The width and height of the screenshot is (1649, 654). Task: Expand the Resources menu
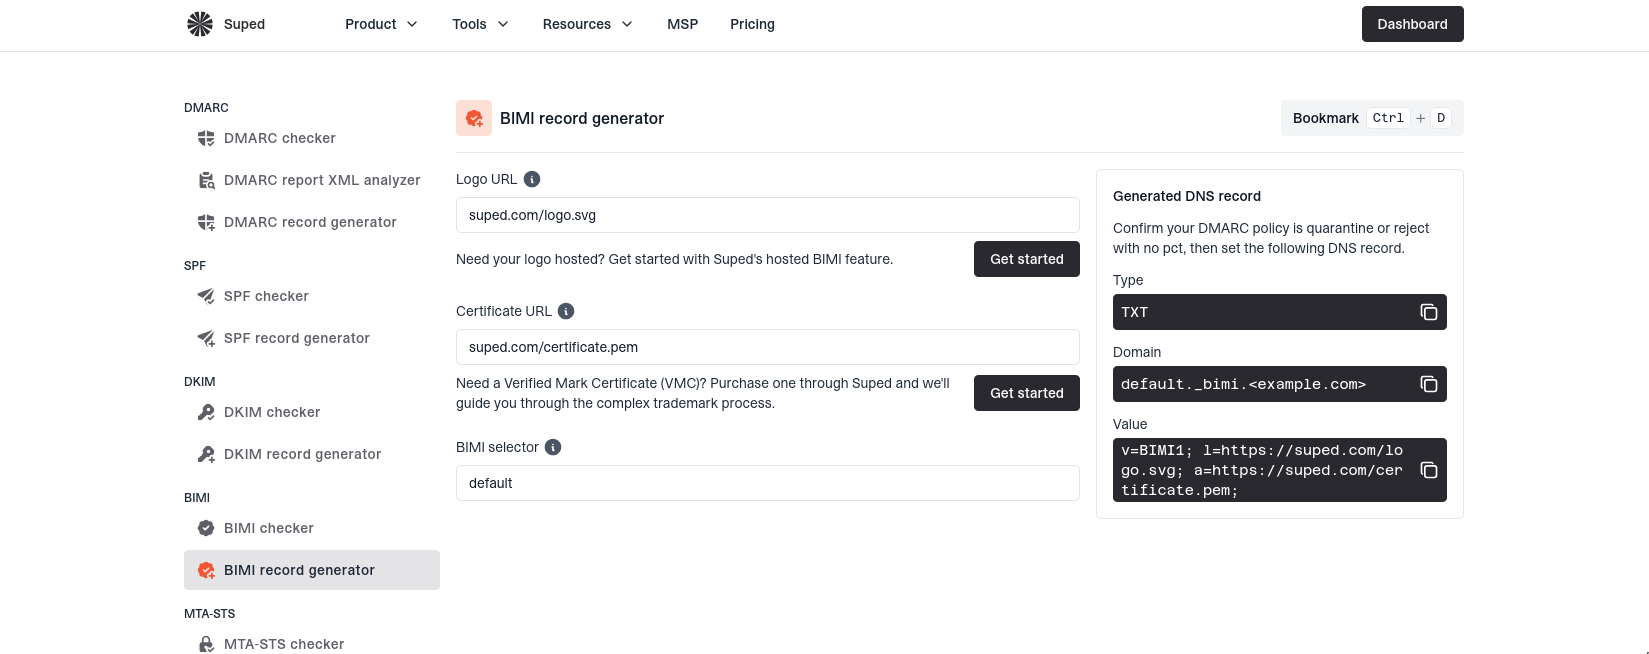(x=587, y=24)
